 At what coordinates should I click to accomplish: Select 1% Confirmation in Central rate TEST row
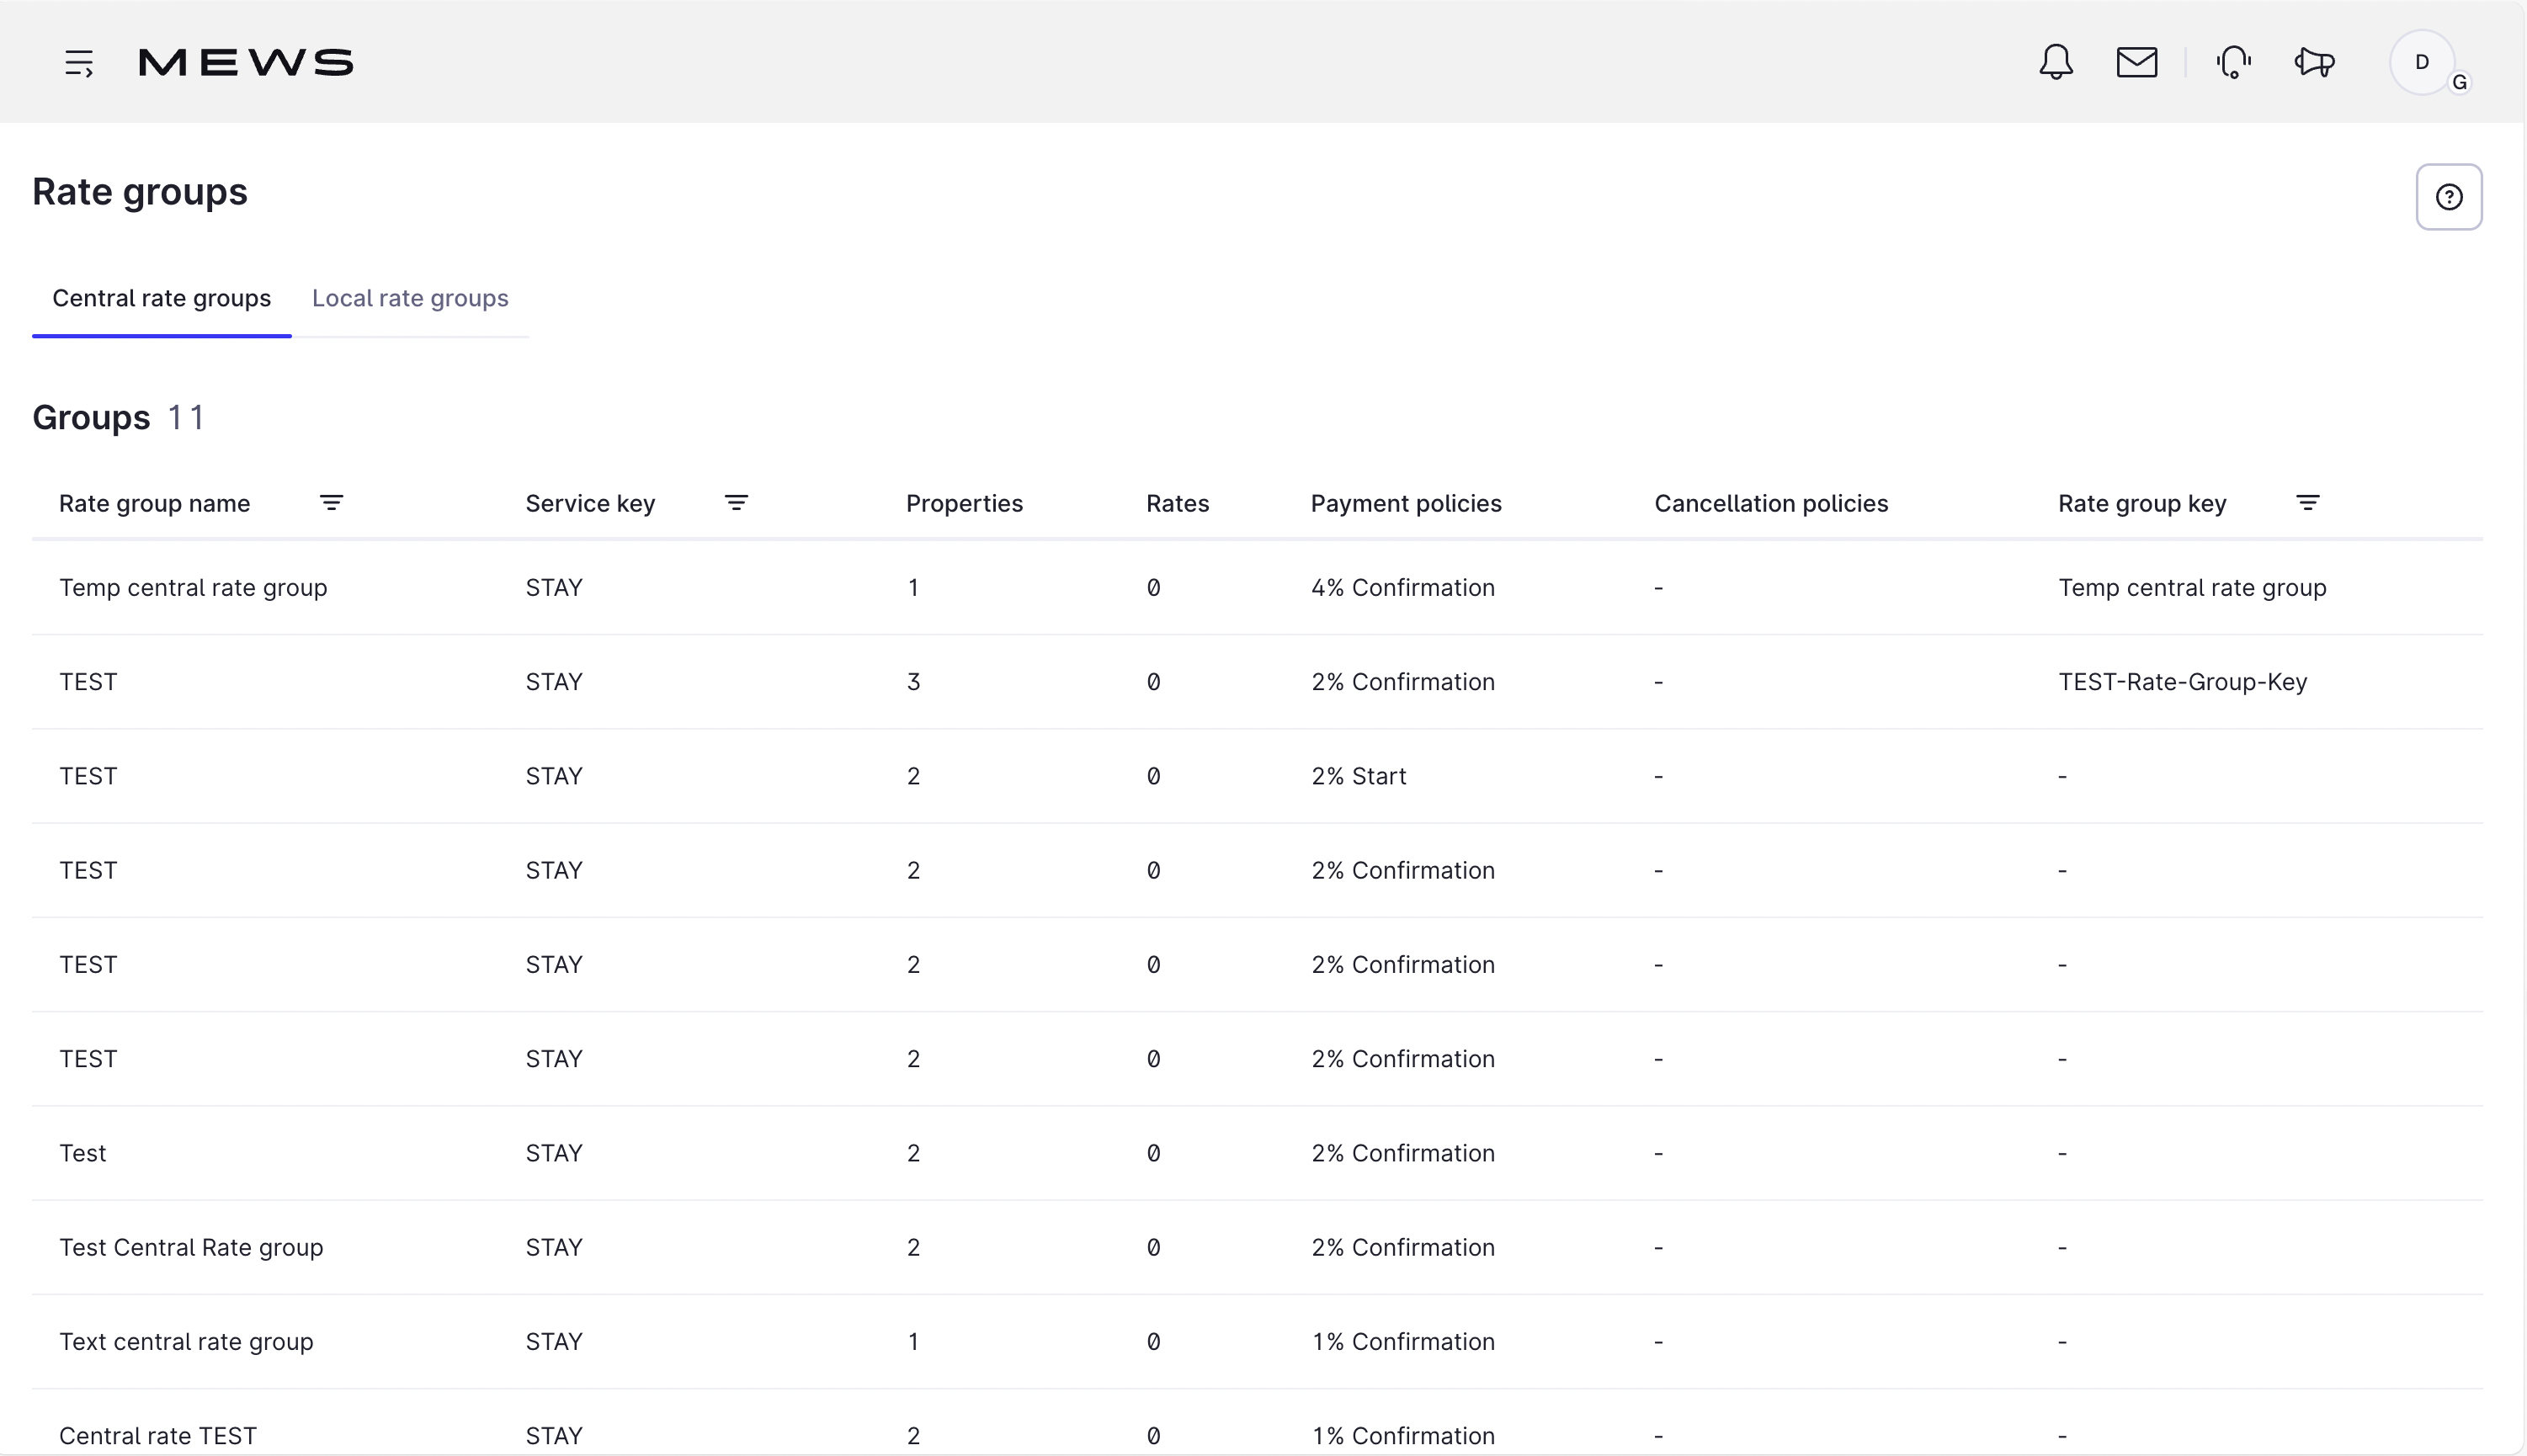pyautogui.click(x=1403, y=1435)
